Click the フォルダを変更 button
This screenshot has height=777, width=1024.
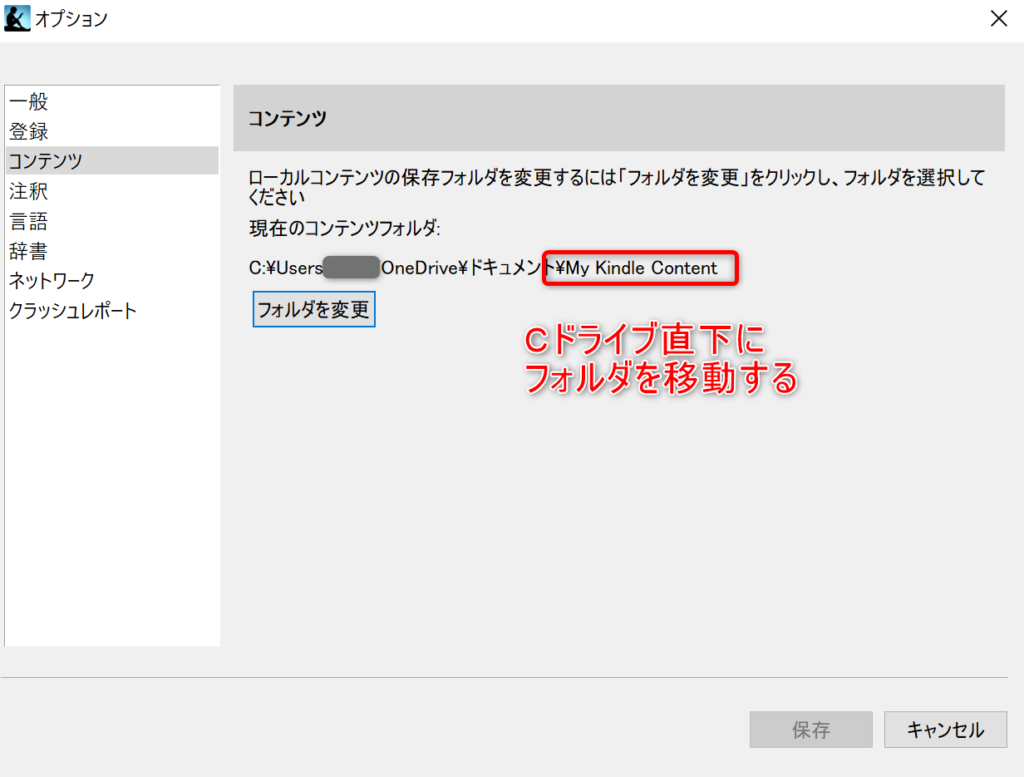click(x=313, y=309)
